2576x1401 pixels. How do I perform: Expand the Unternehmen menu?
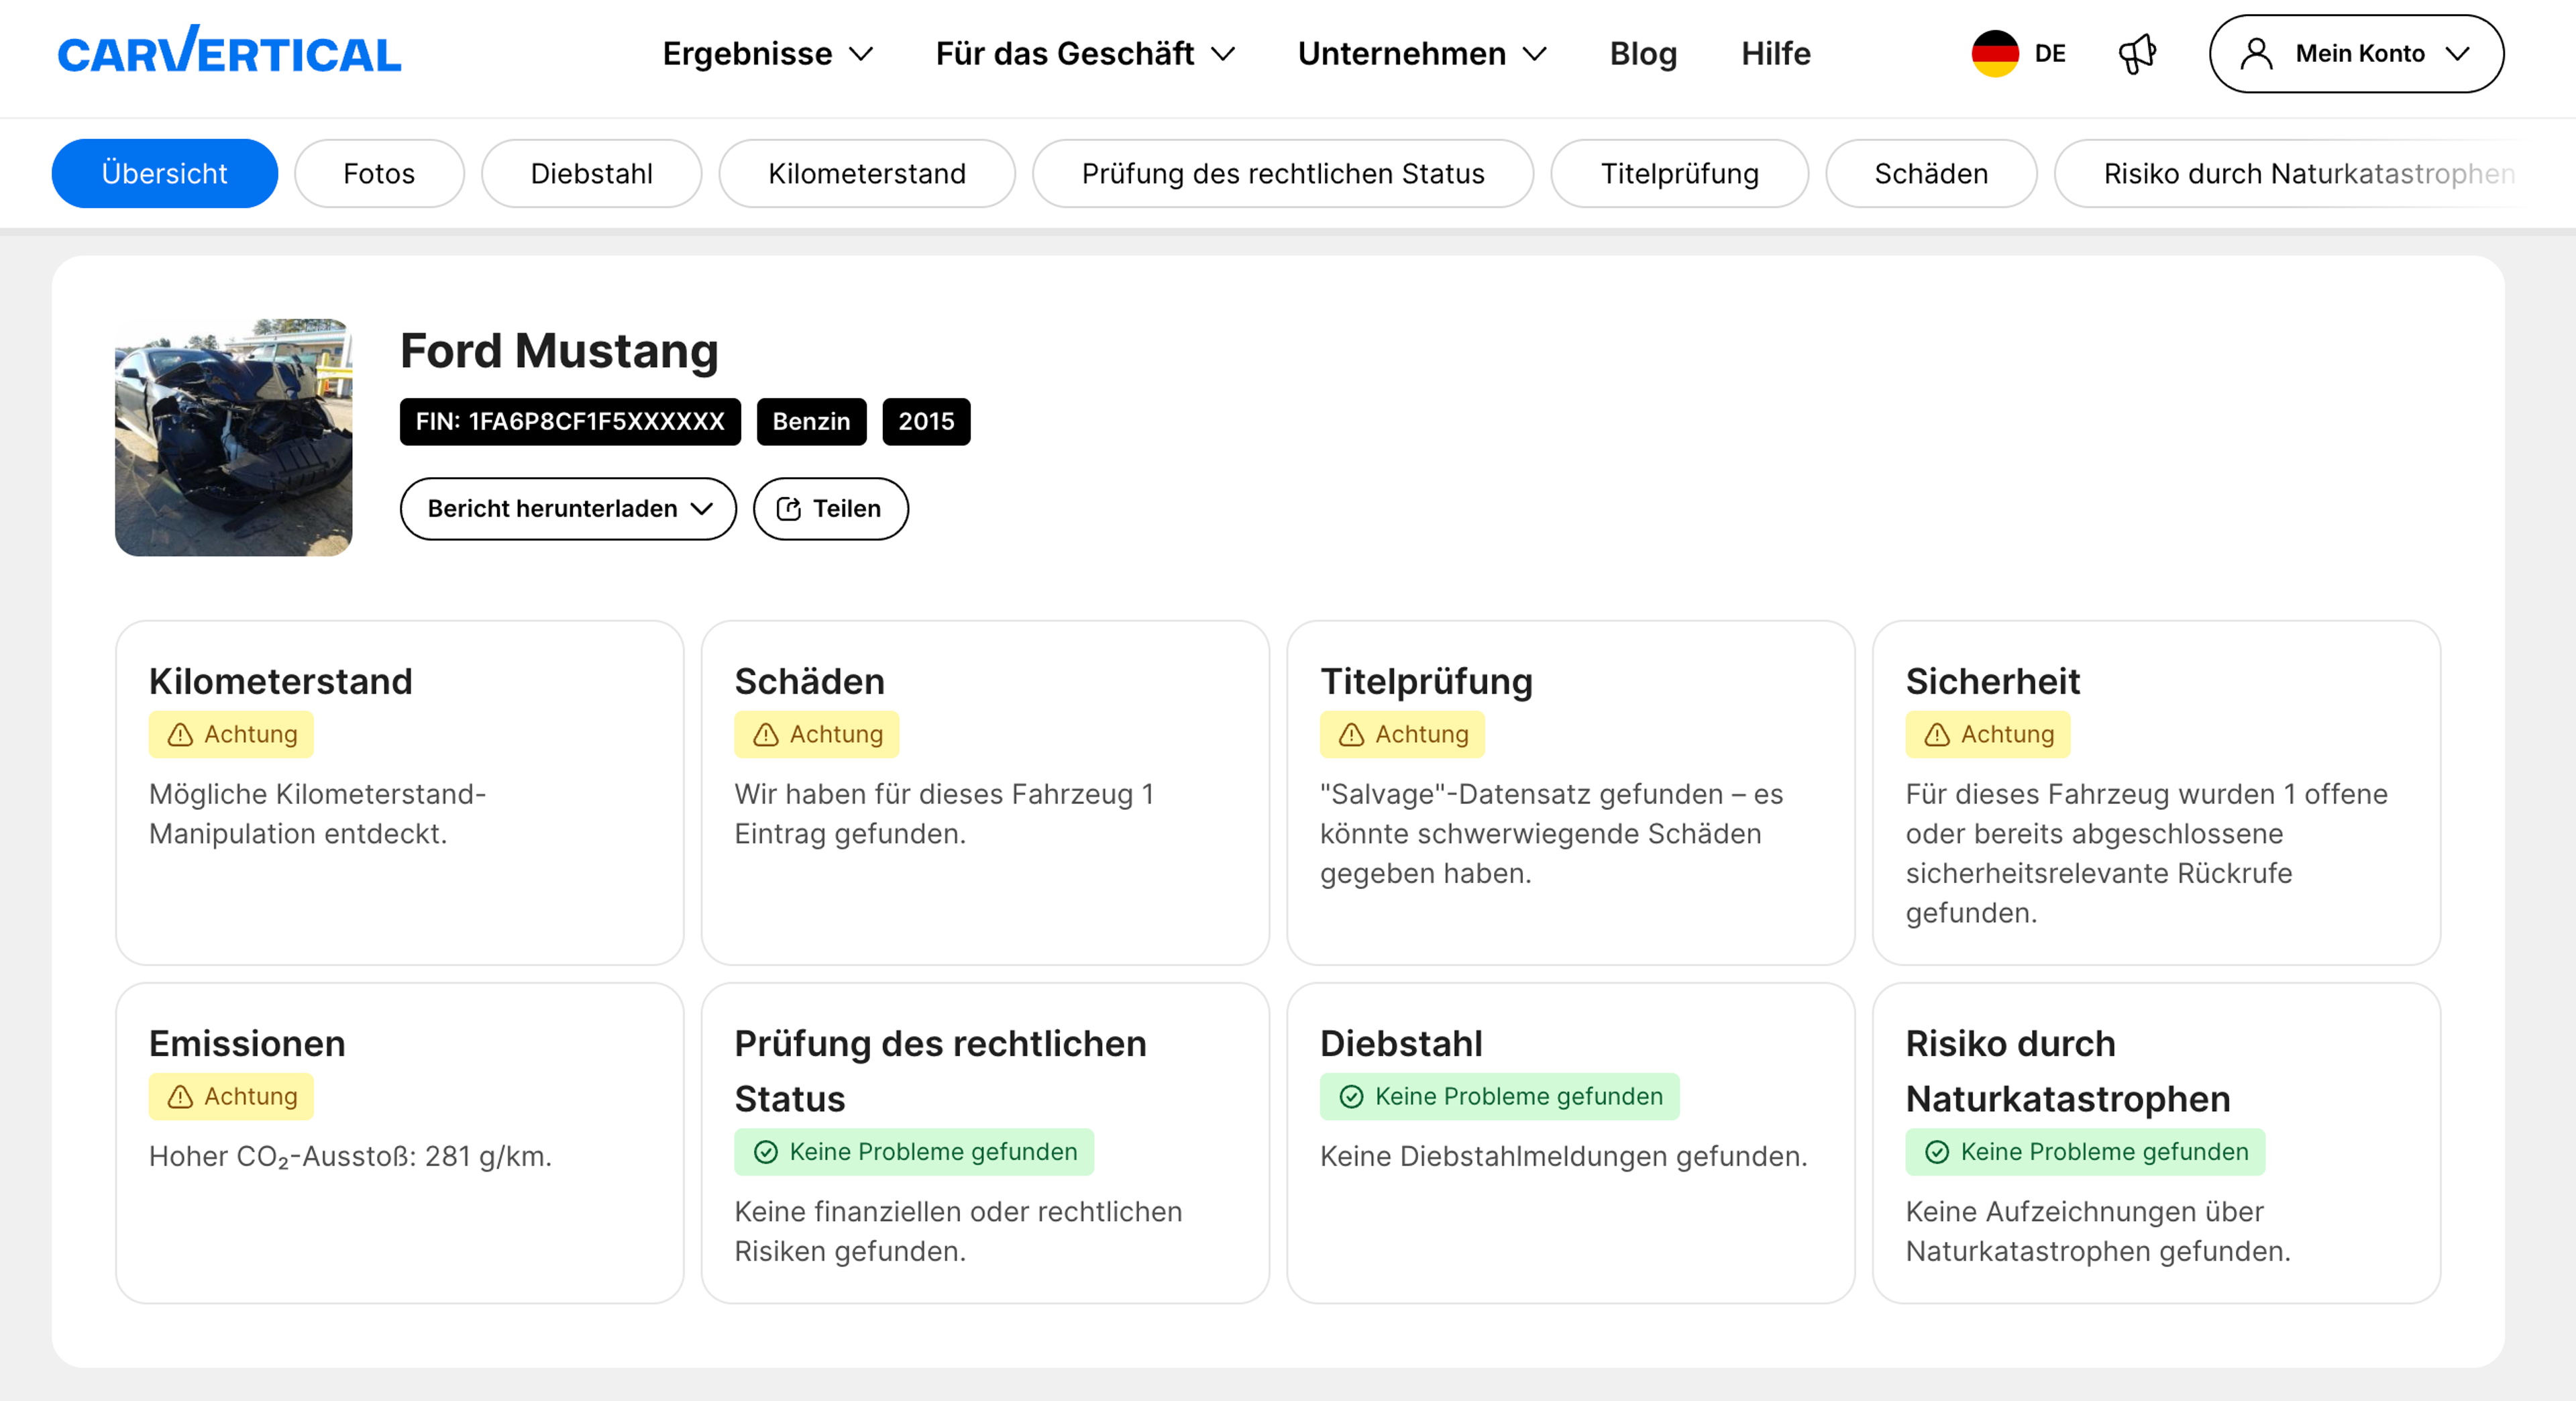(x=1422, y=53)
